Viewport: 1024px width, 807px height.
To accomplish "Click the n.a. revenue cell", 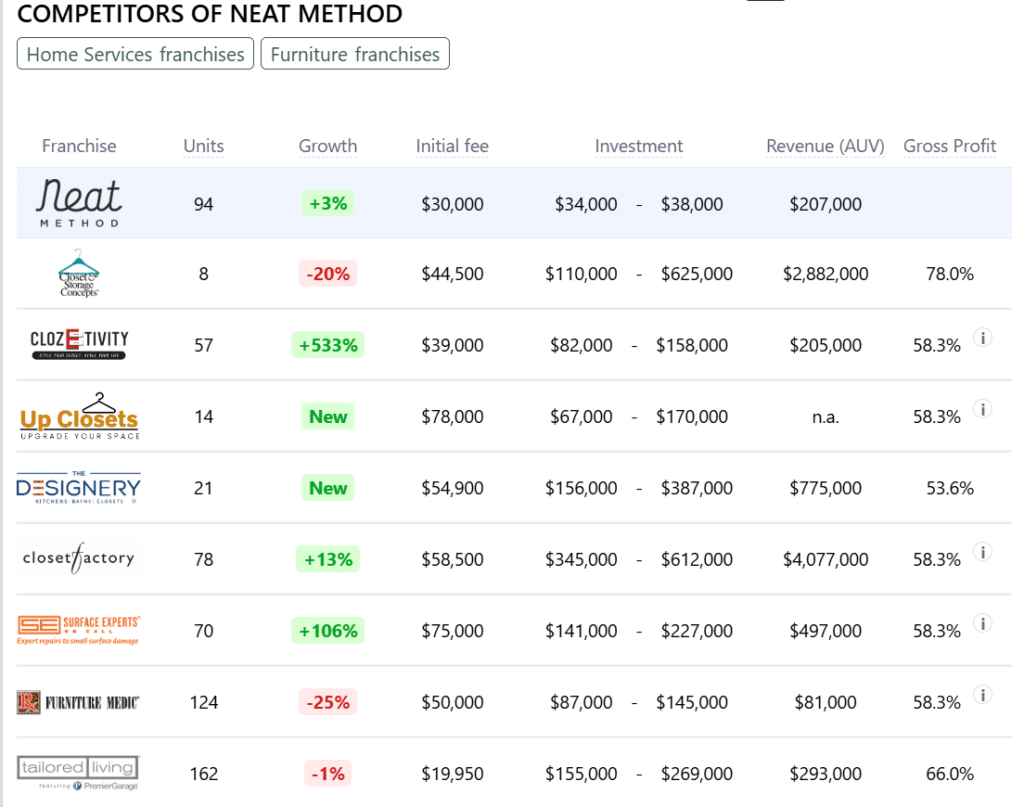I will [825, 417].
